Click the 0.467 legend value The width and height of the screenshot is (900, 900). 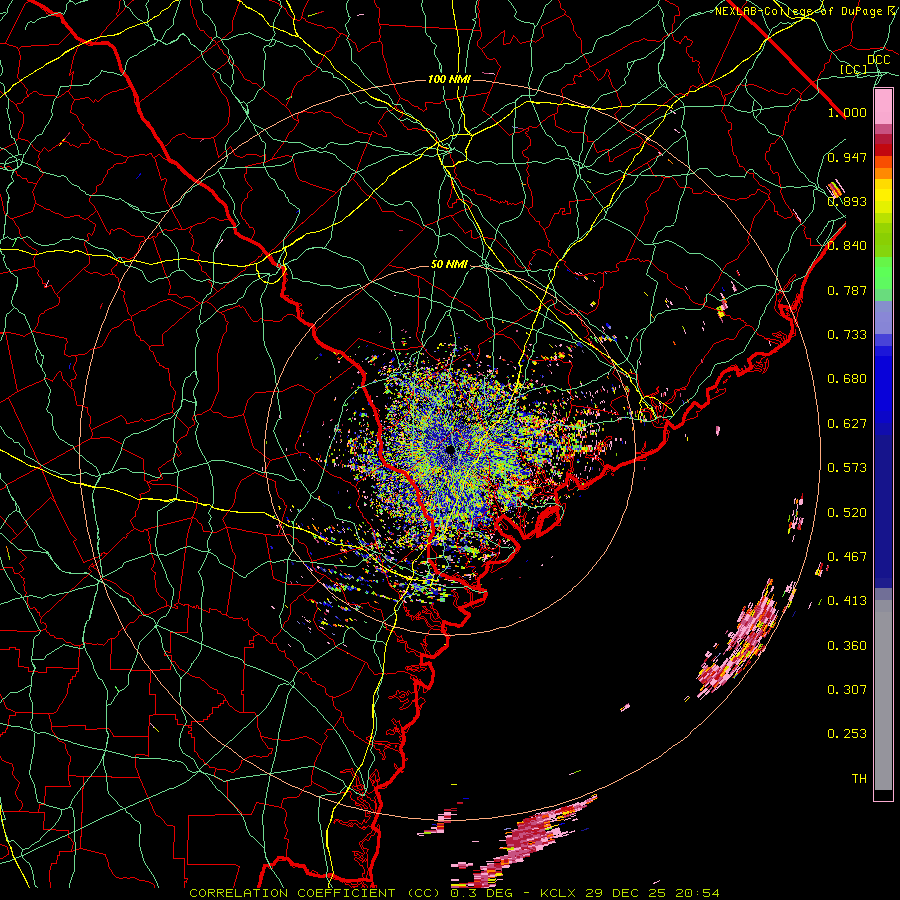pyautogui.click(x=847, y=557)
